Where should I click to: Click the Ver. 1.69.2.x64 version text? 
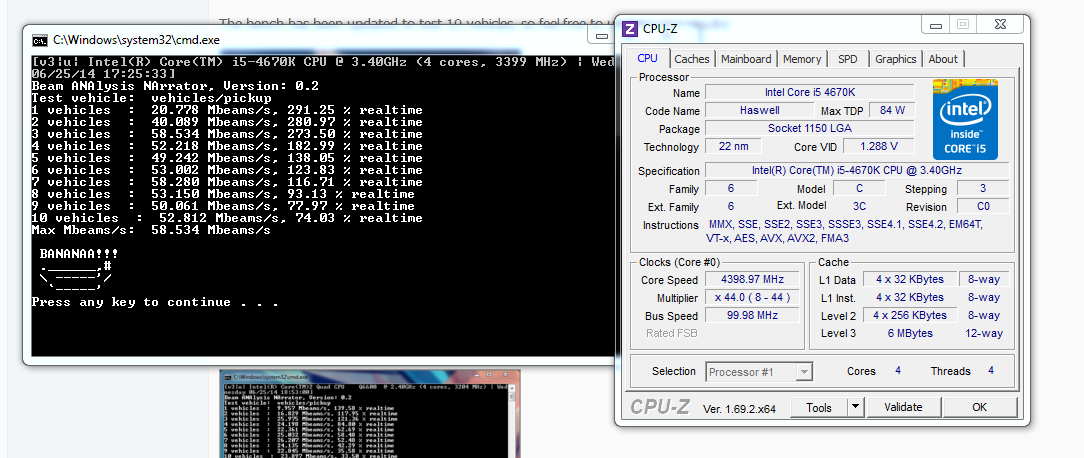pos(739,408)
